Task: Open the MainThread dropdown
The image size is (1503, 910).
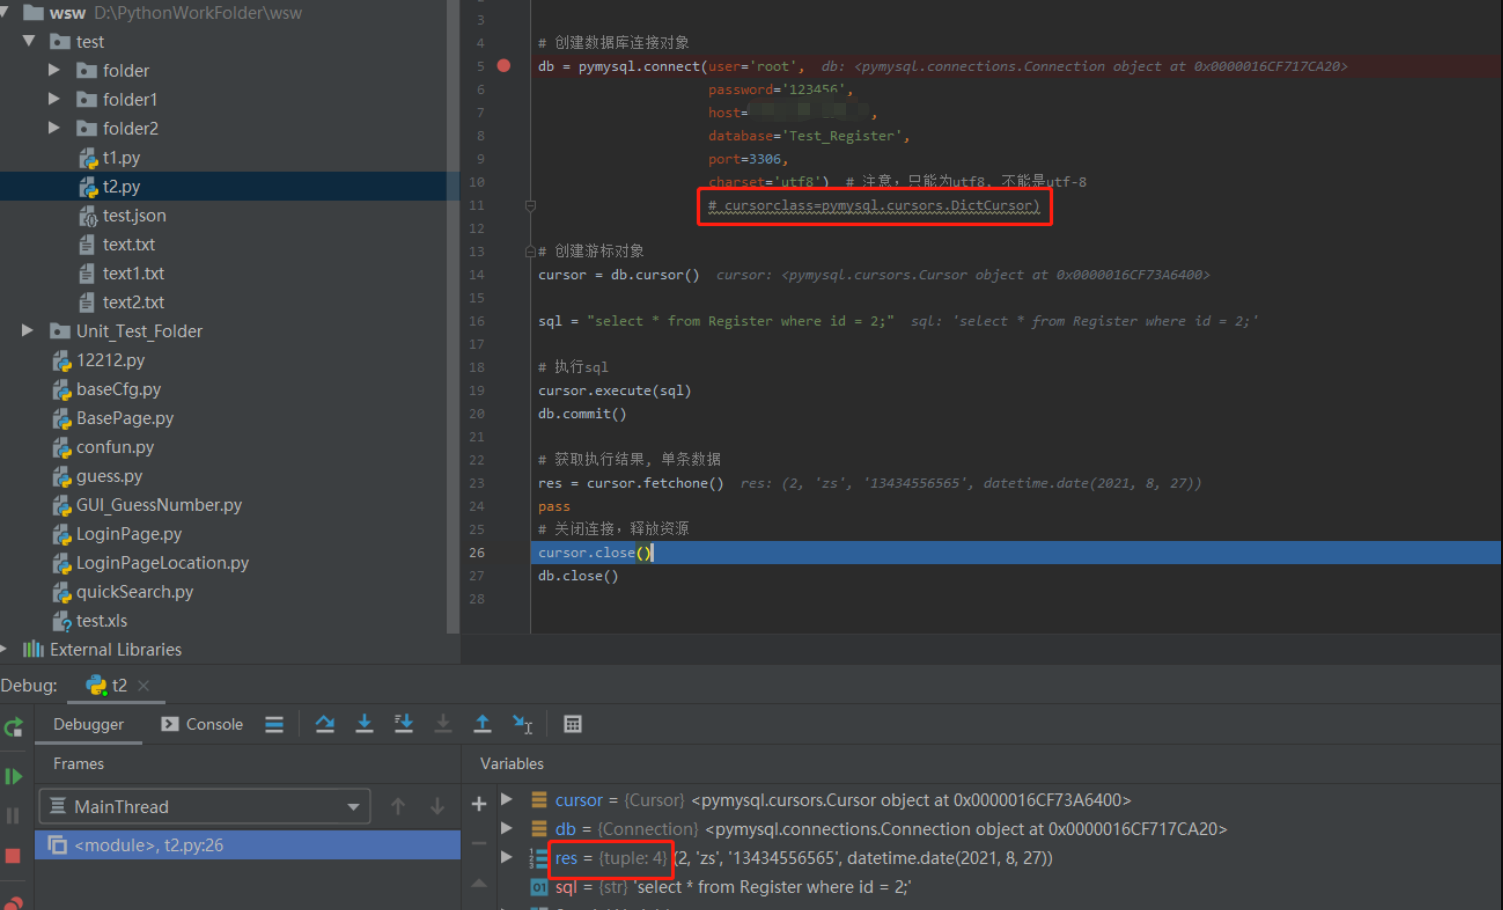Action: click(x=204, y=806)
